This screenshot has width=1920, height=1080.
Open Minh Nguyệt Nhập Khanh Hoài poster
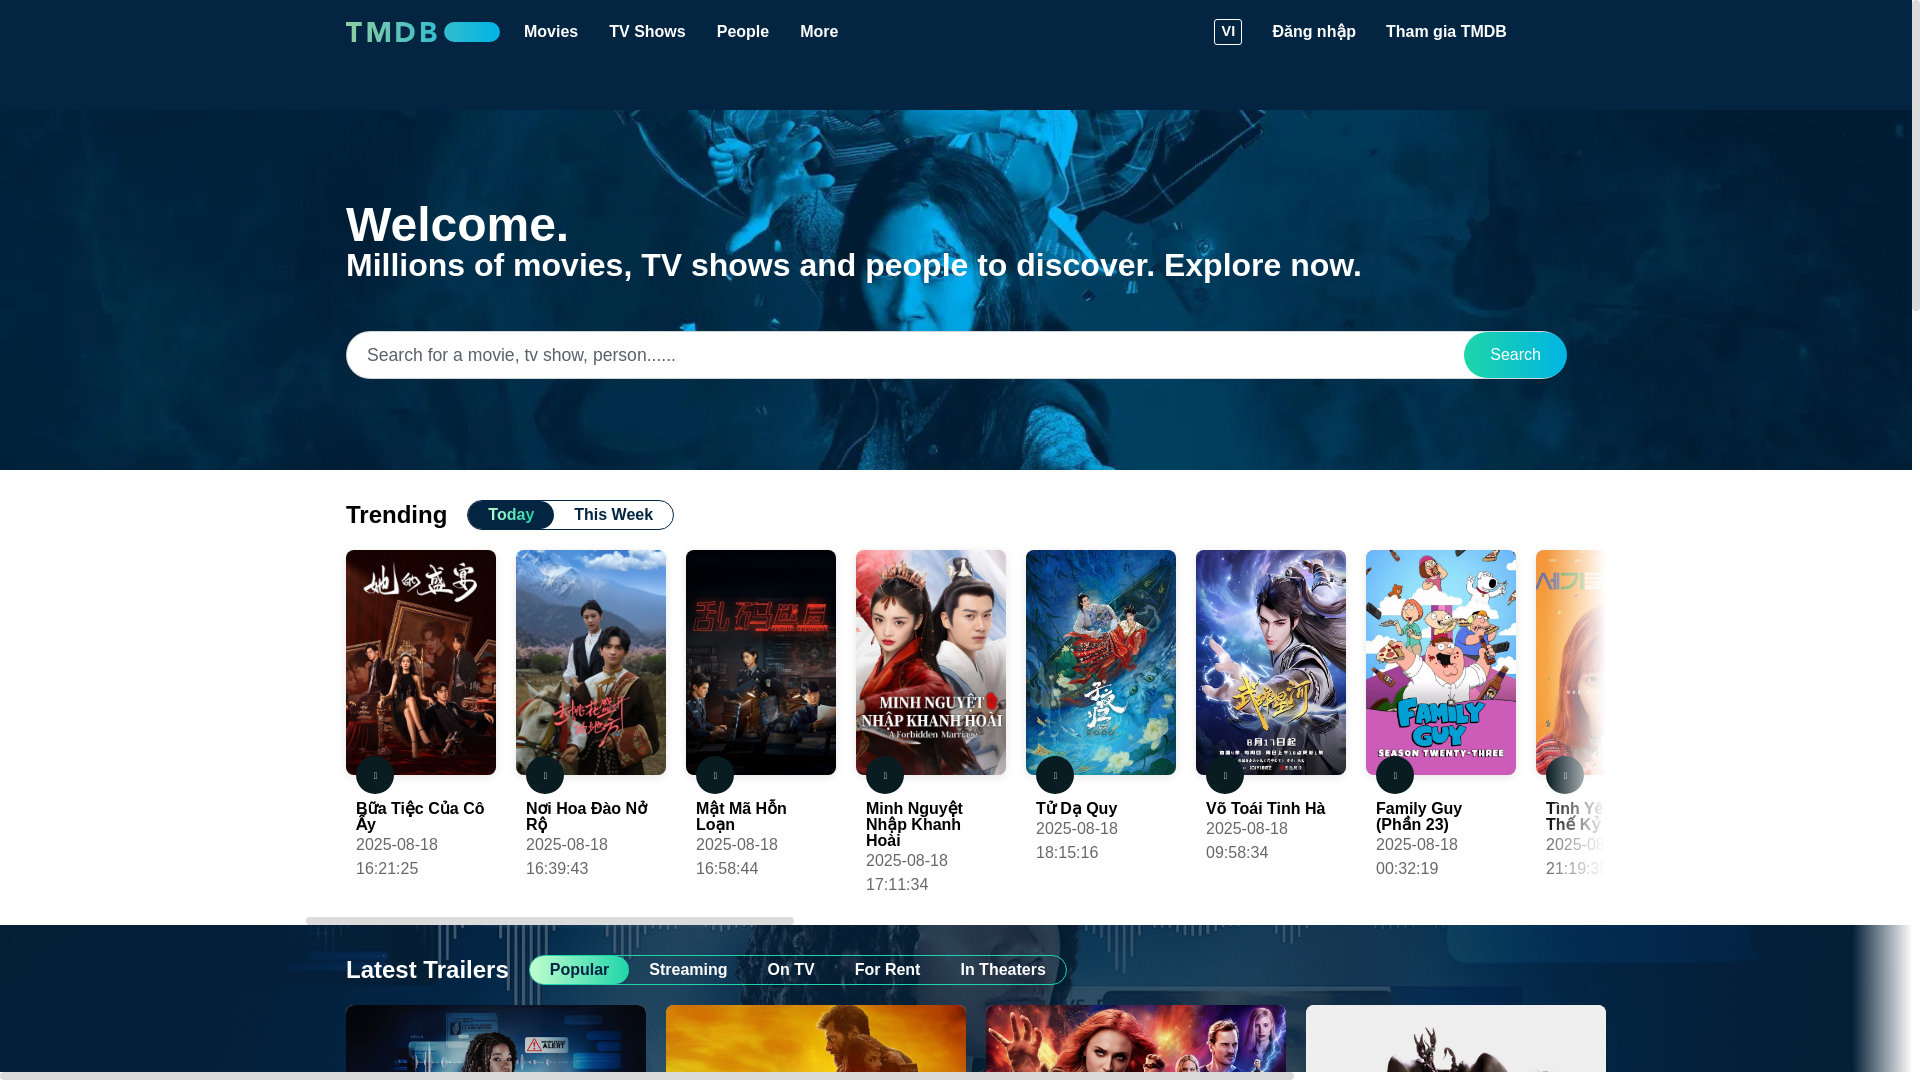[931, 662]
